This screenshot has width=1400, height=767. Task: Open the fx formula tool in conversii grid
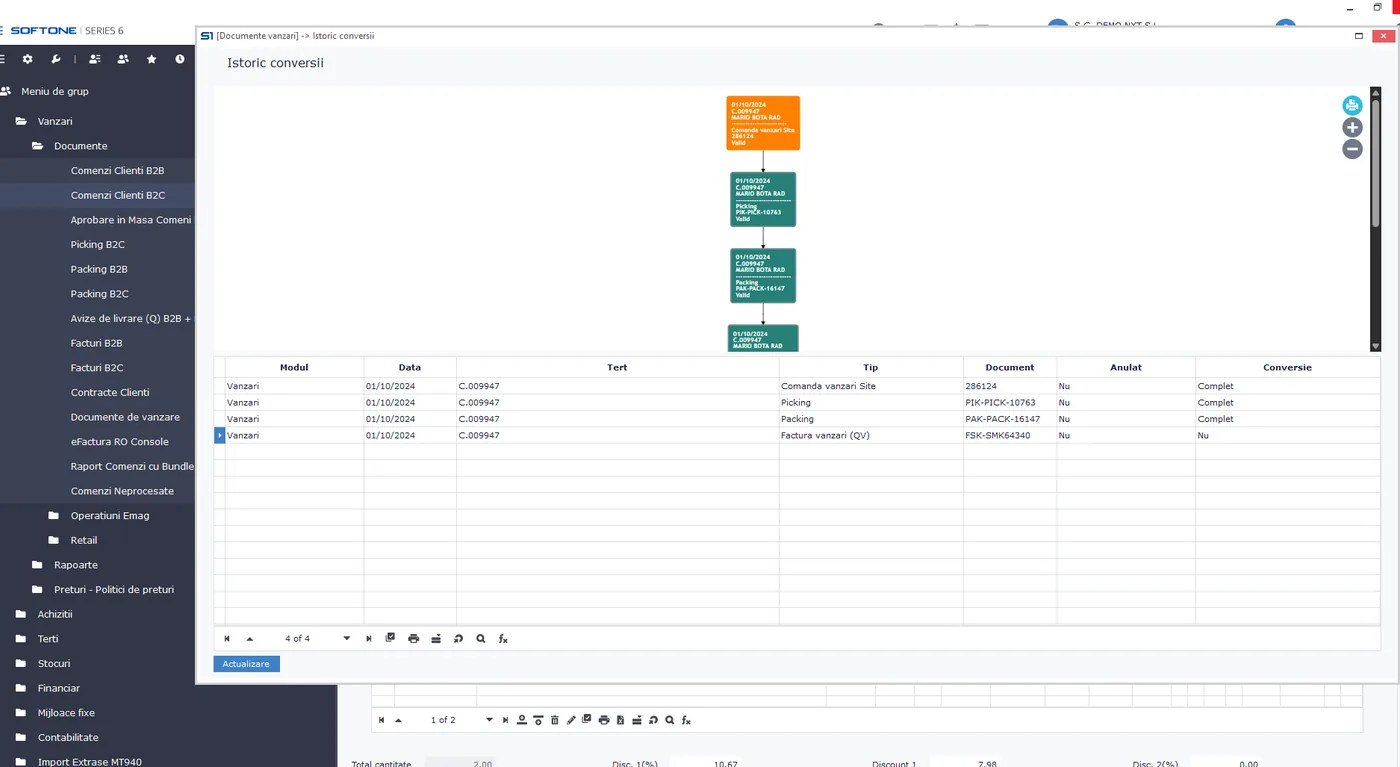(503, 638)
